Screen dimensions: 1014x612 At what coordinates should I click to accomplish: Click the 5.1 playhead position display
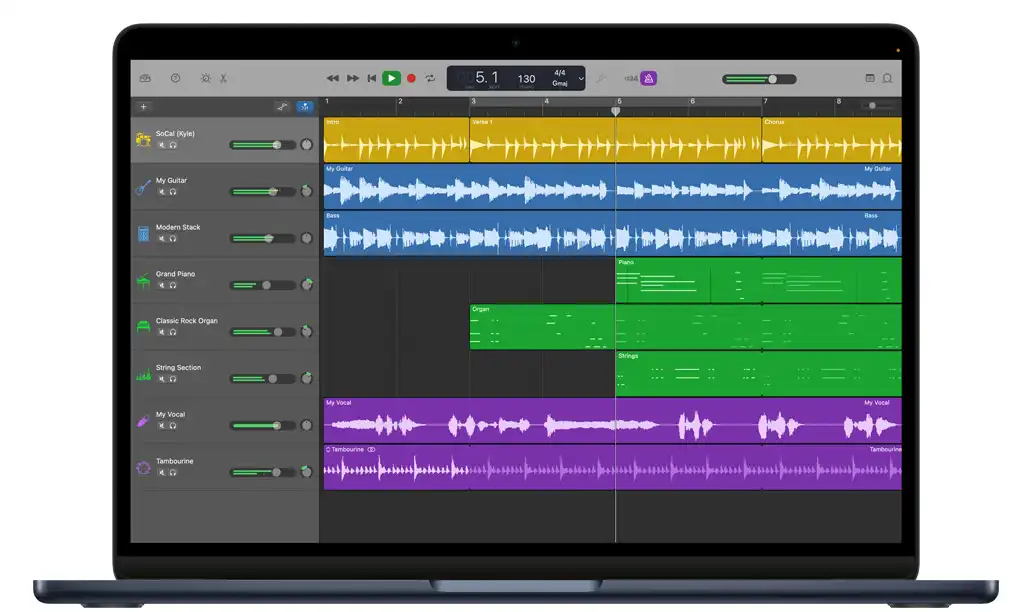487,78
